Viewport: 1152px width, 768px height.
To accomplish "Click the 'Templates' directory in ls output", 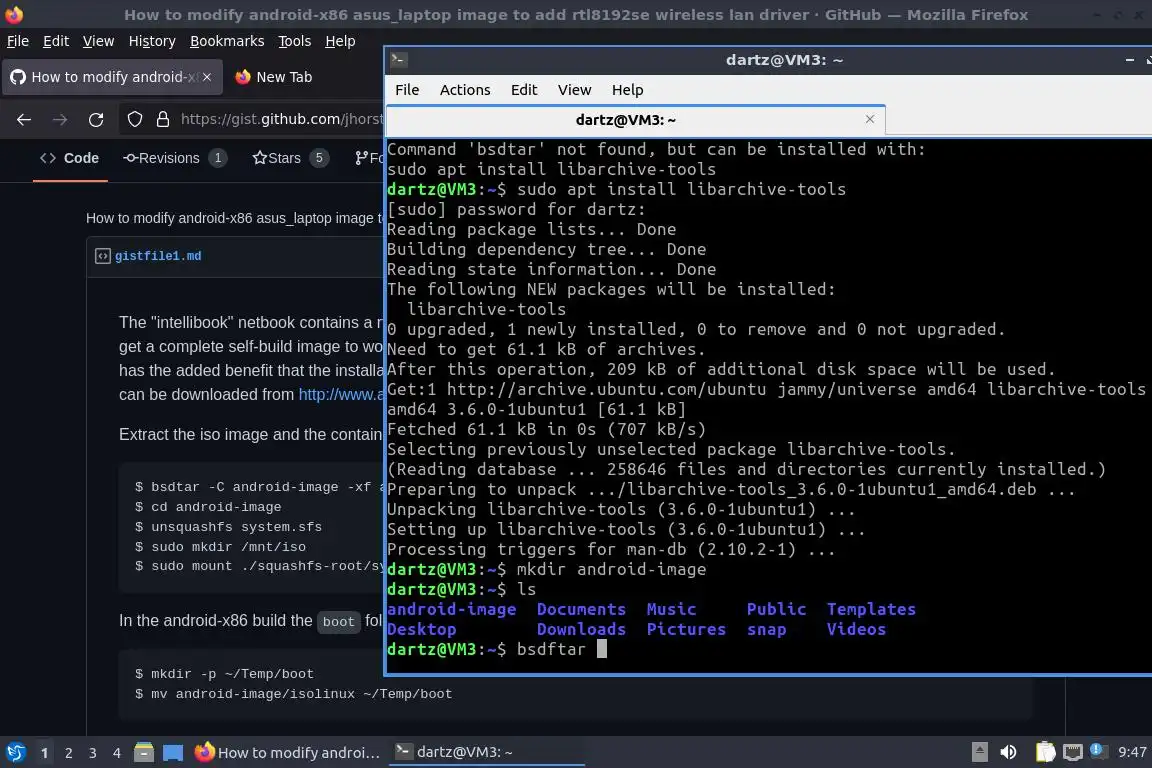I will [871, 609].
